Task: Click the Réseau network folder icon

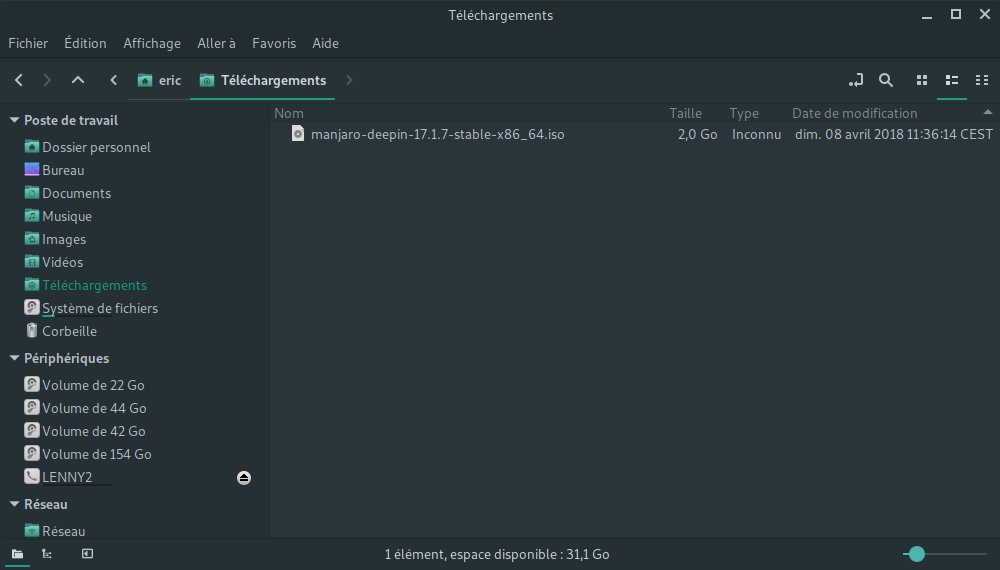Action: point(32,530)
